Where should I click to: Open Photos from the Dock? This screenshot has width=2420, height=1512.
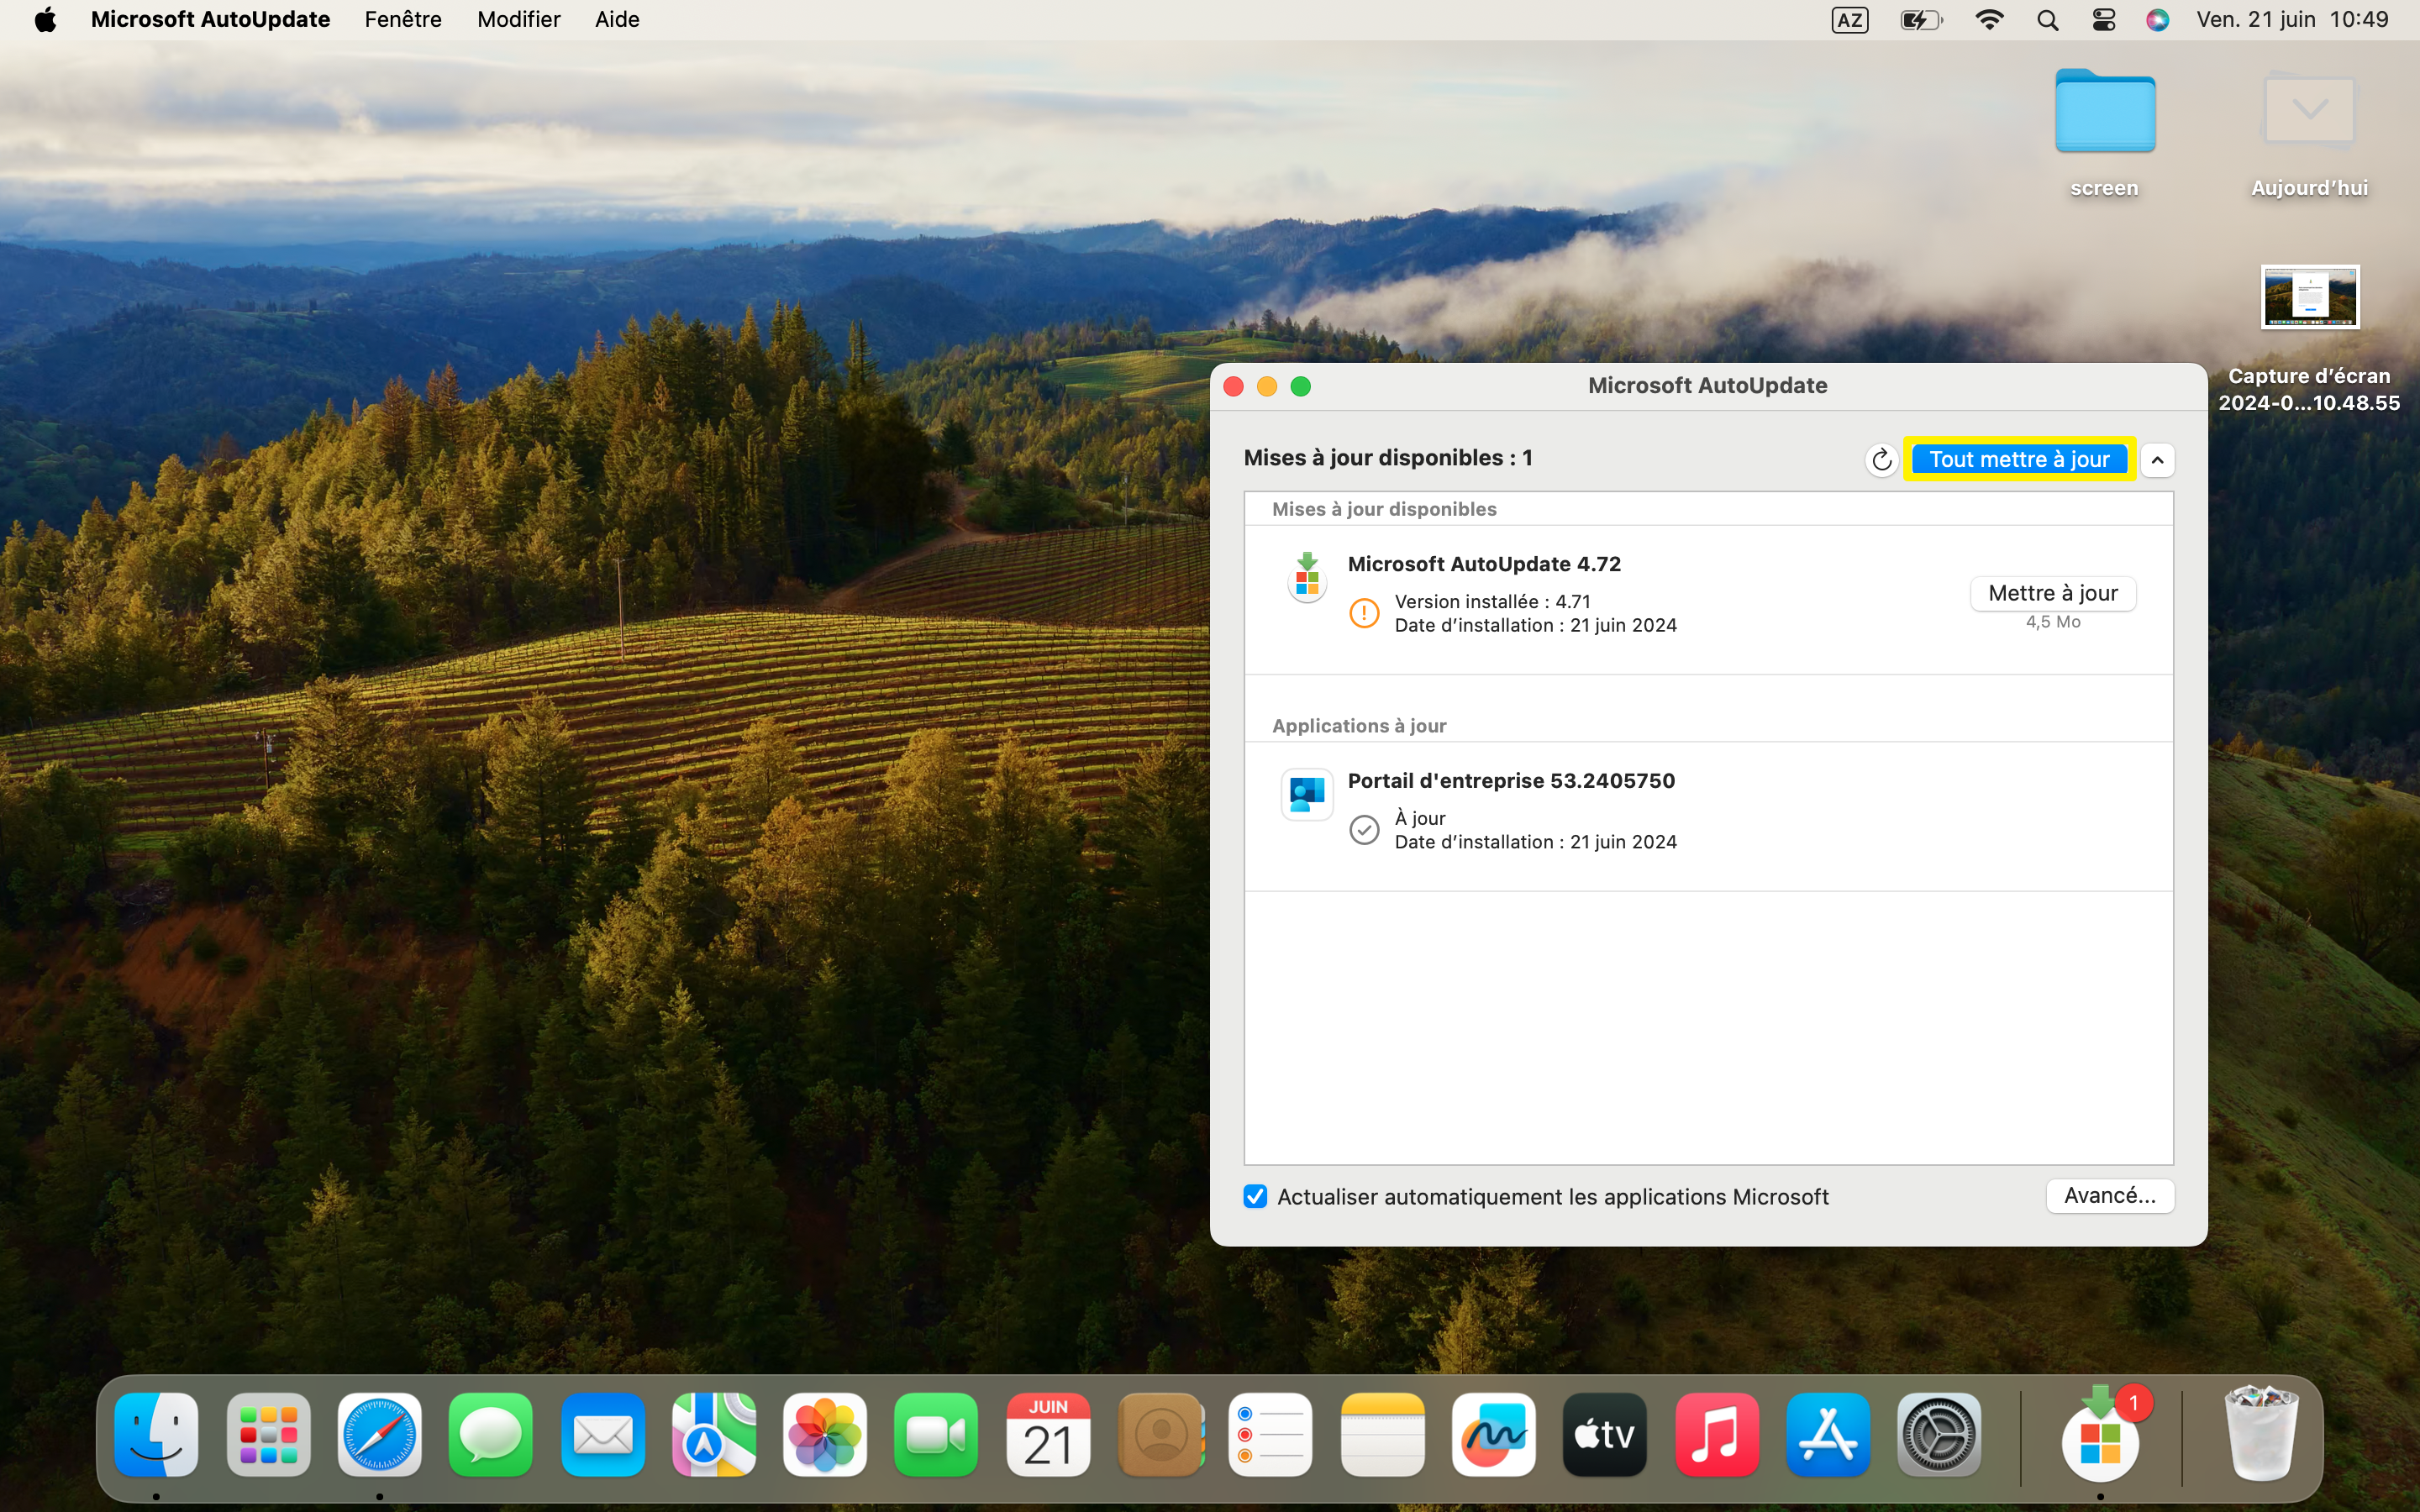pyautogui.click(x=825, y=1434)
